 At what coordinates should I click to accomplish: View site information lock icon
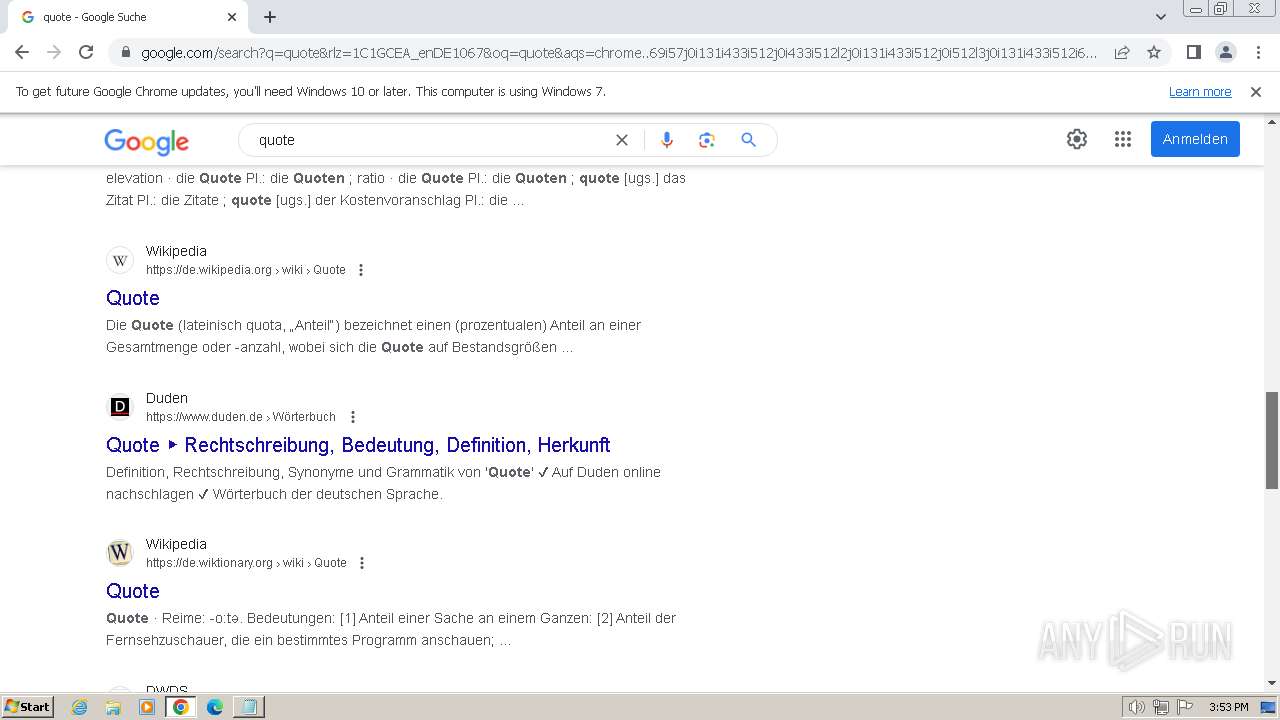(x=124, y=53)
